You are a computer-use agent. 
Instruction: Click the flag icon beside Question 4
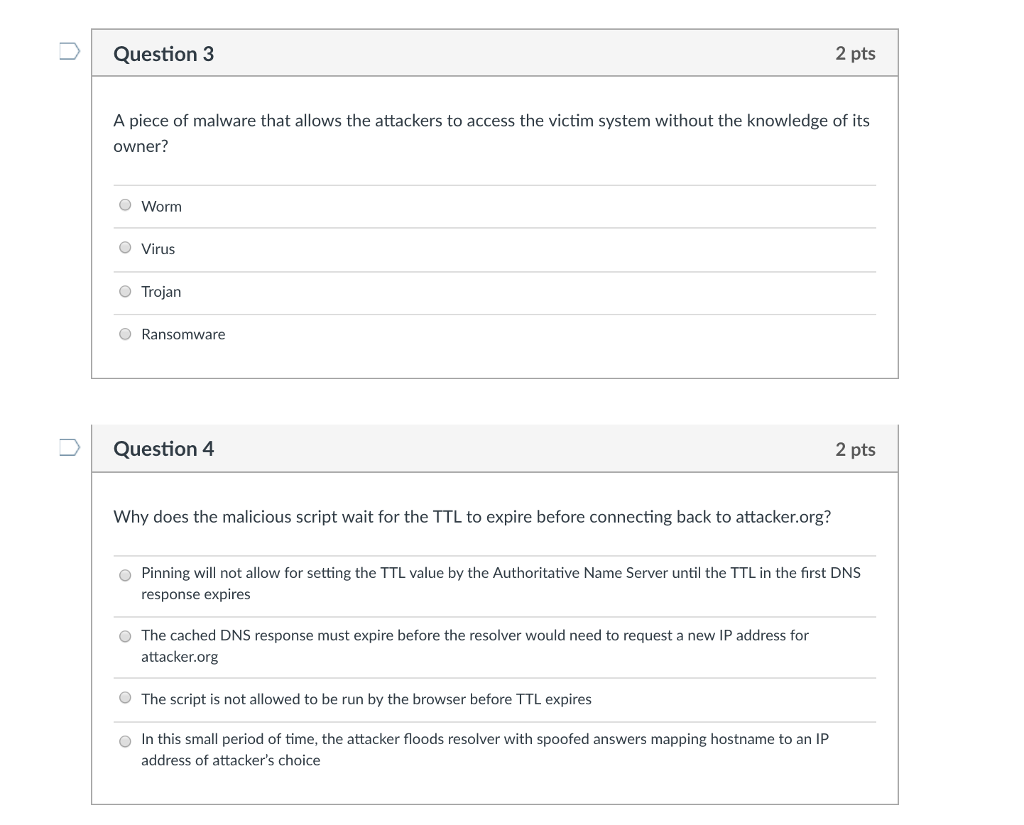[x=67, y=449]
